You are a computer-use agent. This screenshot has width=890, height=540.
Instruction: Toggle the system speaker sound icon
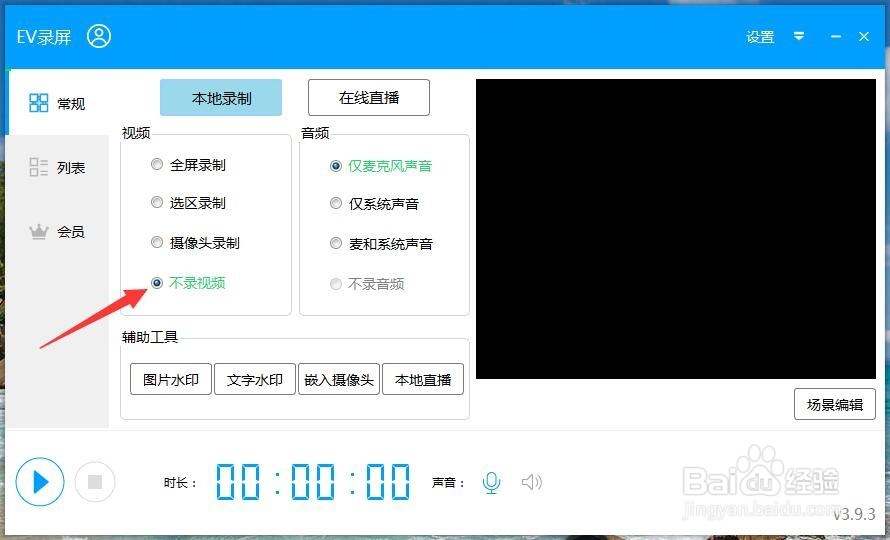(x=532, y=483)
